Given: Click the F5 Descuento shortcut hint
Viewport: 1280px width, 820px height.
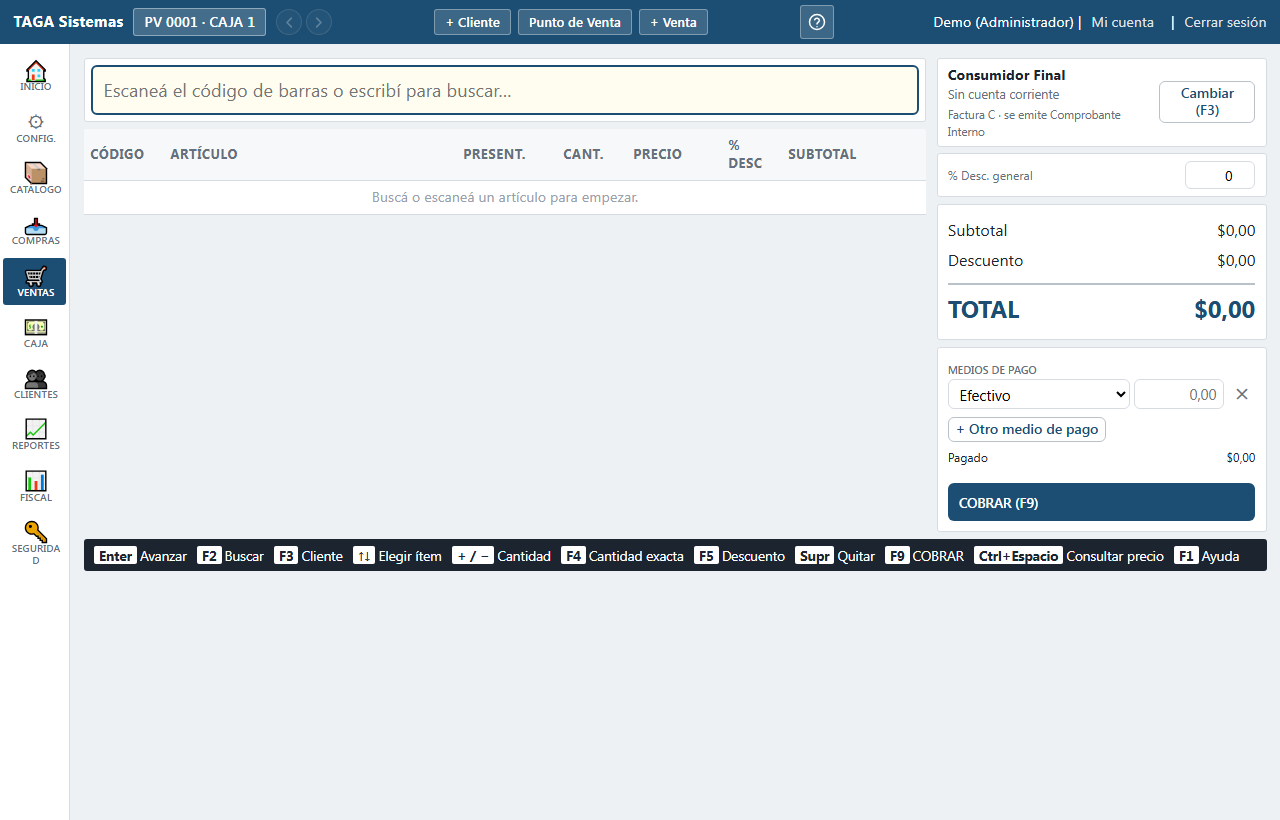Looking at the screenshot, I should click(x=739, y=556).
